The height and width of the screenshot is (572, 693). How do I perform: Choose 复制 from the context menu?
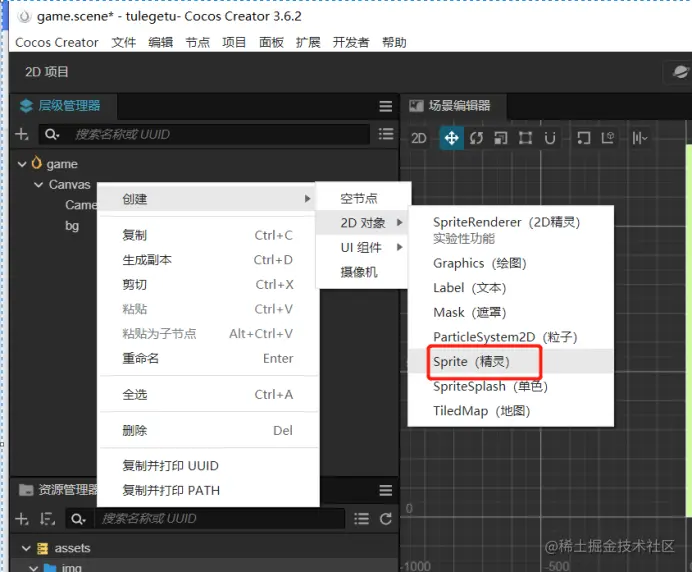[x=207, y=235]
